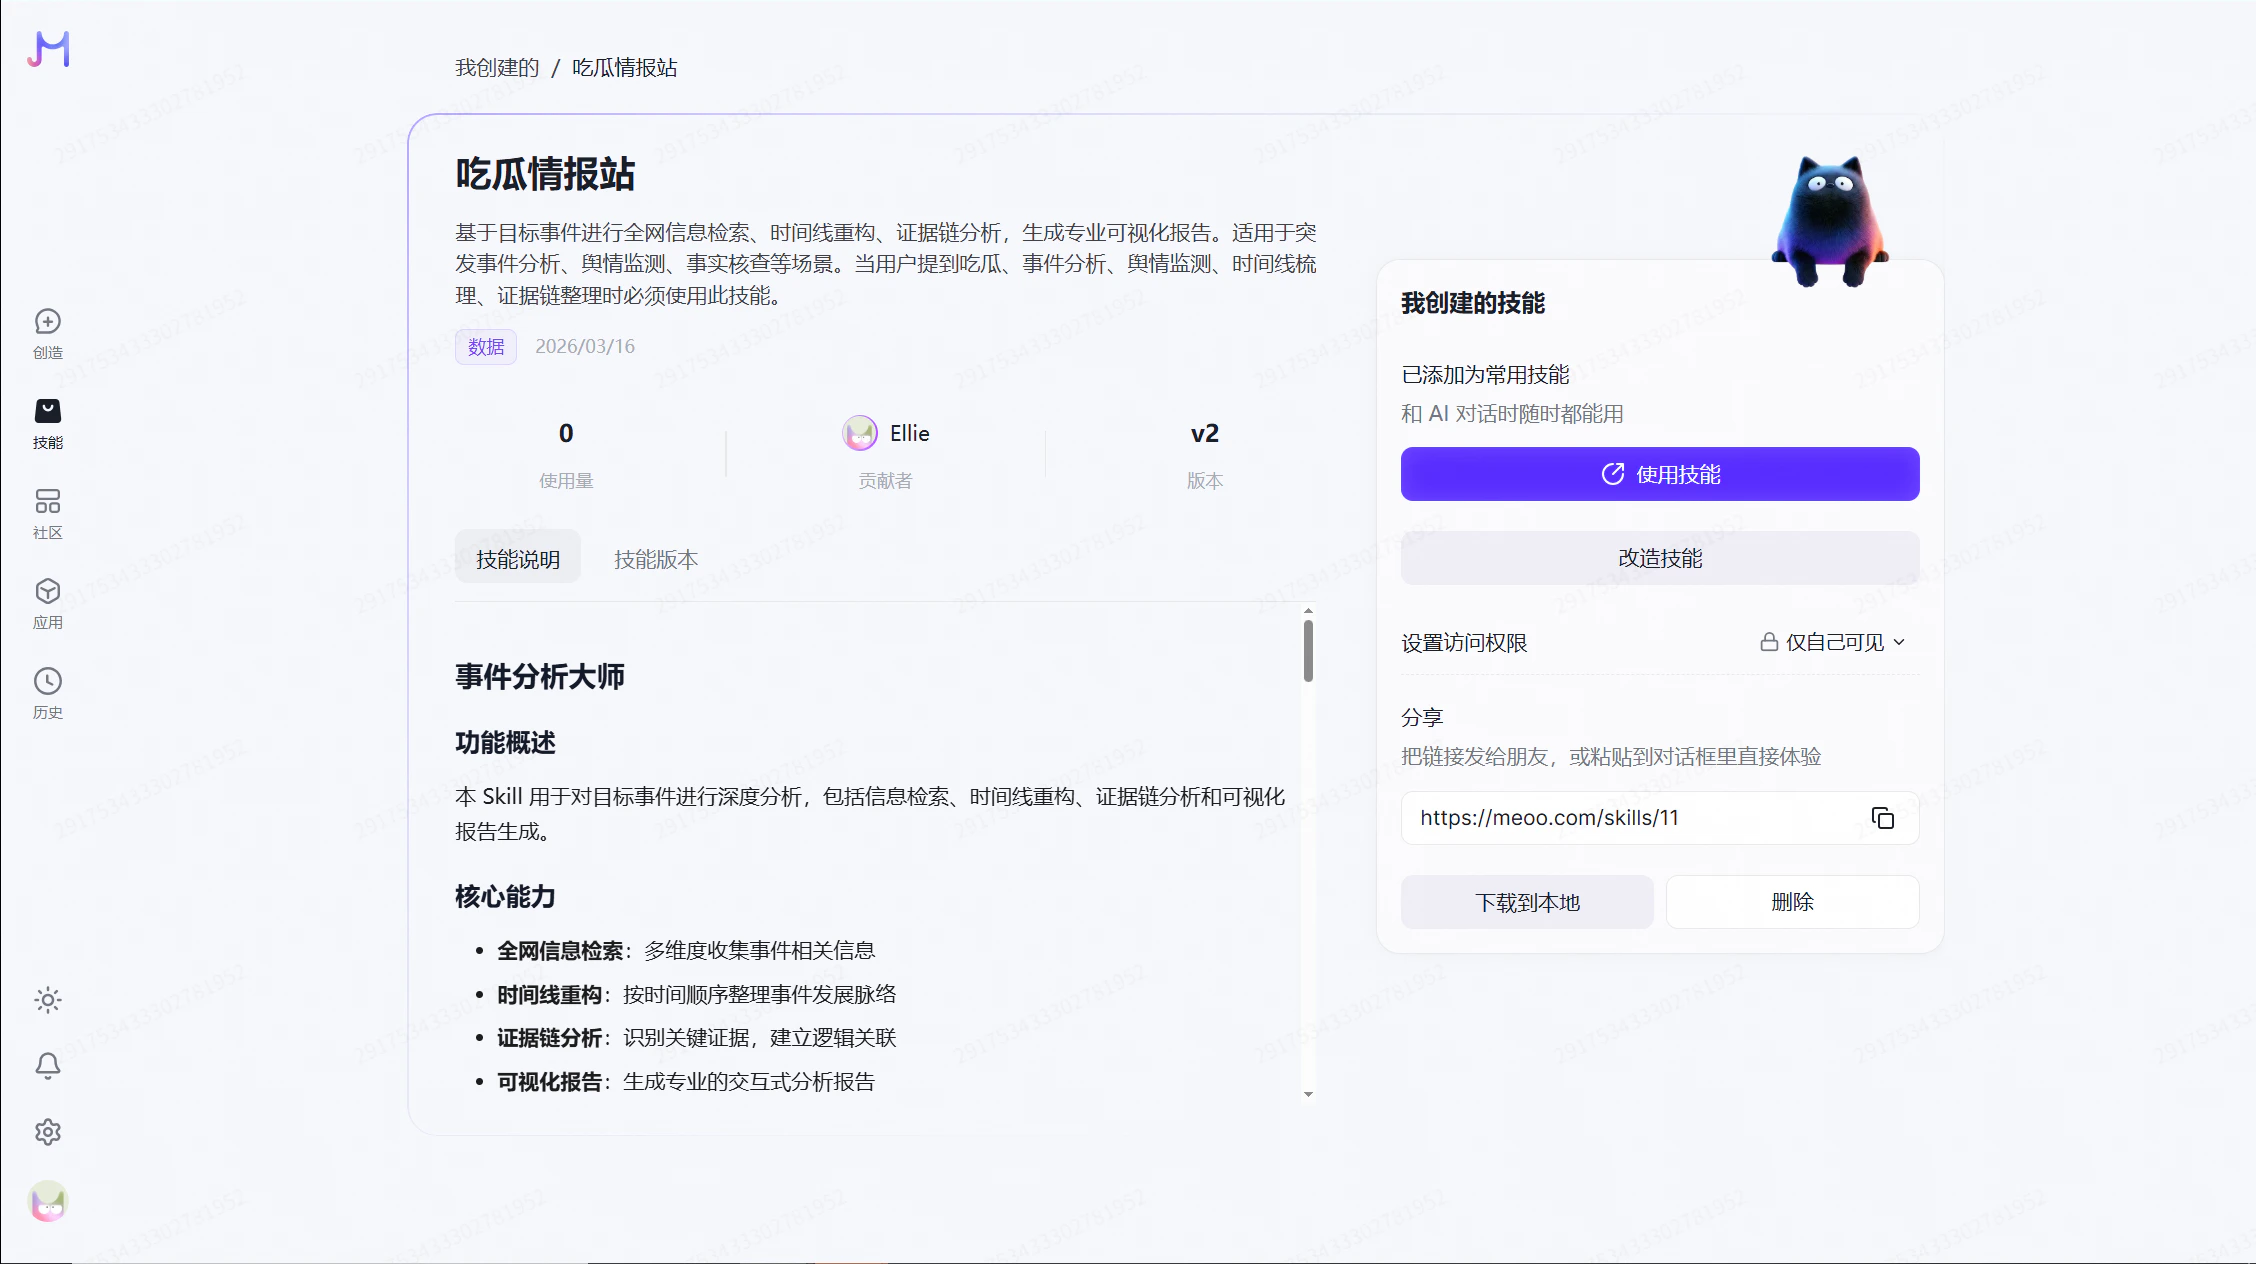This screenshot has height=1264, width=2256.
Task: Go back via 我创建的 breadcrumb link
Action: click(x=497, y=67)
